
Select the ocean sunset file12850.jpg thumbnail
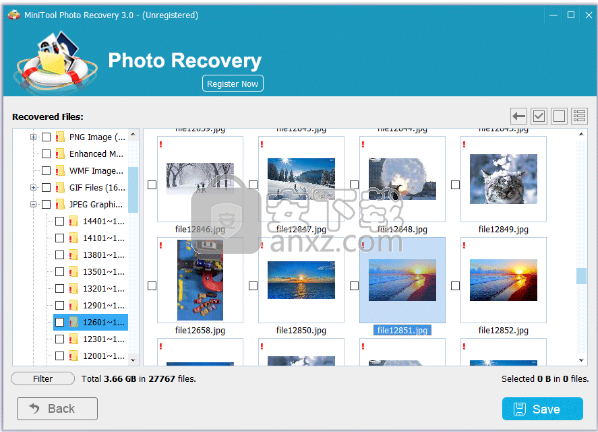301,280
